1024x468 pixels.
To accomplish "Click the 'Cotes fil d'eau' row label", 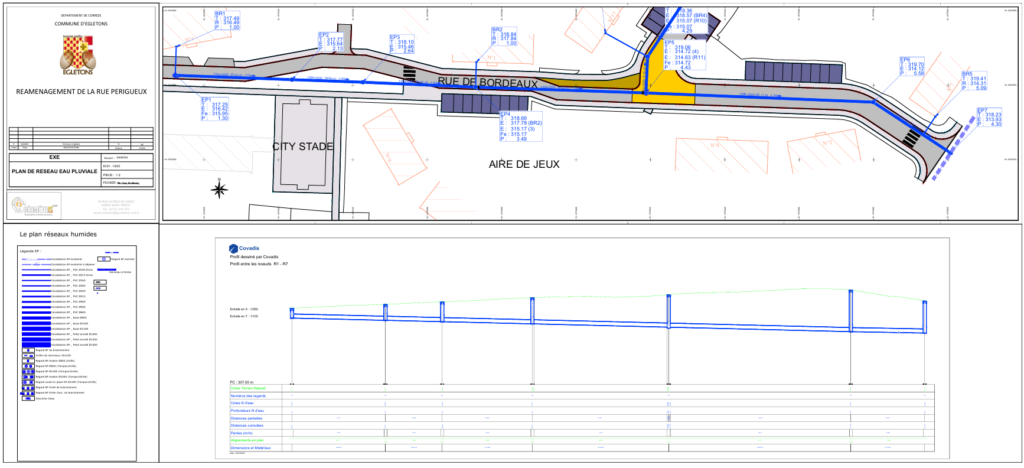I will 242,403.
